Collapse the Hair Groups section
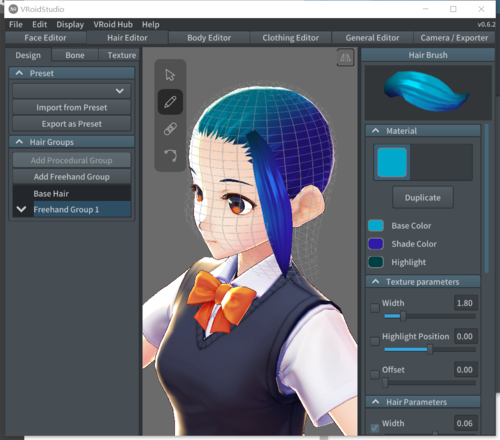Screen dimensions: 500x440 [19, 142]
